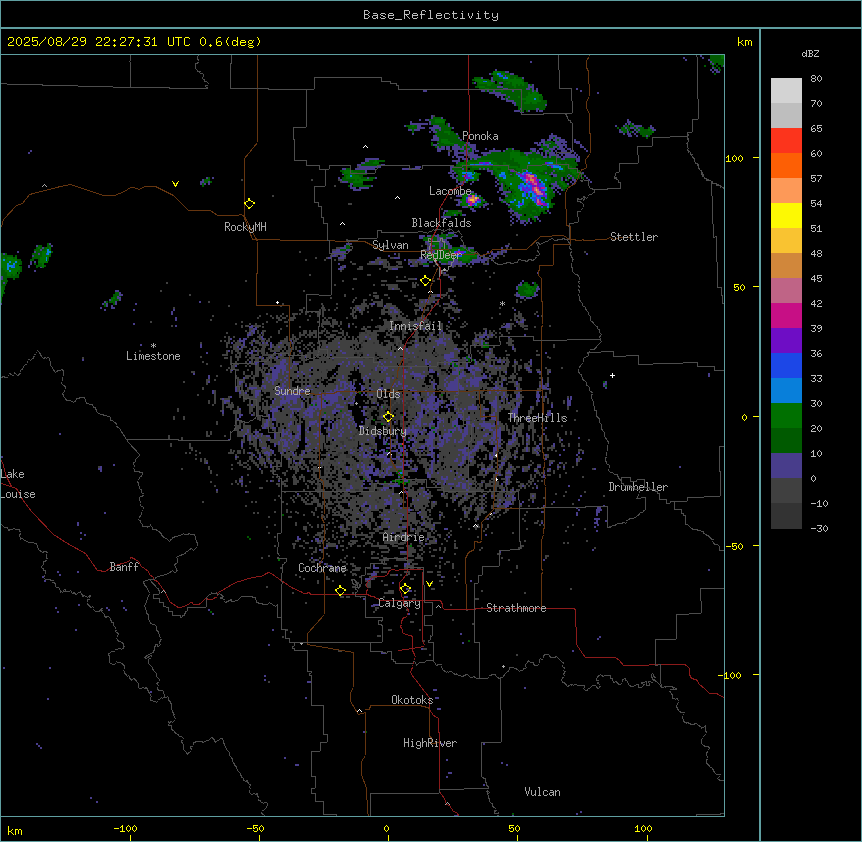This screenshot has height=842, width=862.
Task: Click the green echo cell north of Ponoka
Action: 509,89
